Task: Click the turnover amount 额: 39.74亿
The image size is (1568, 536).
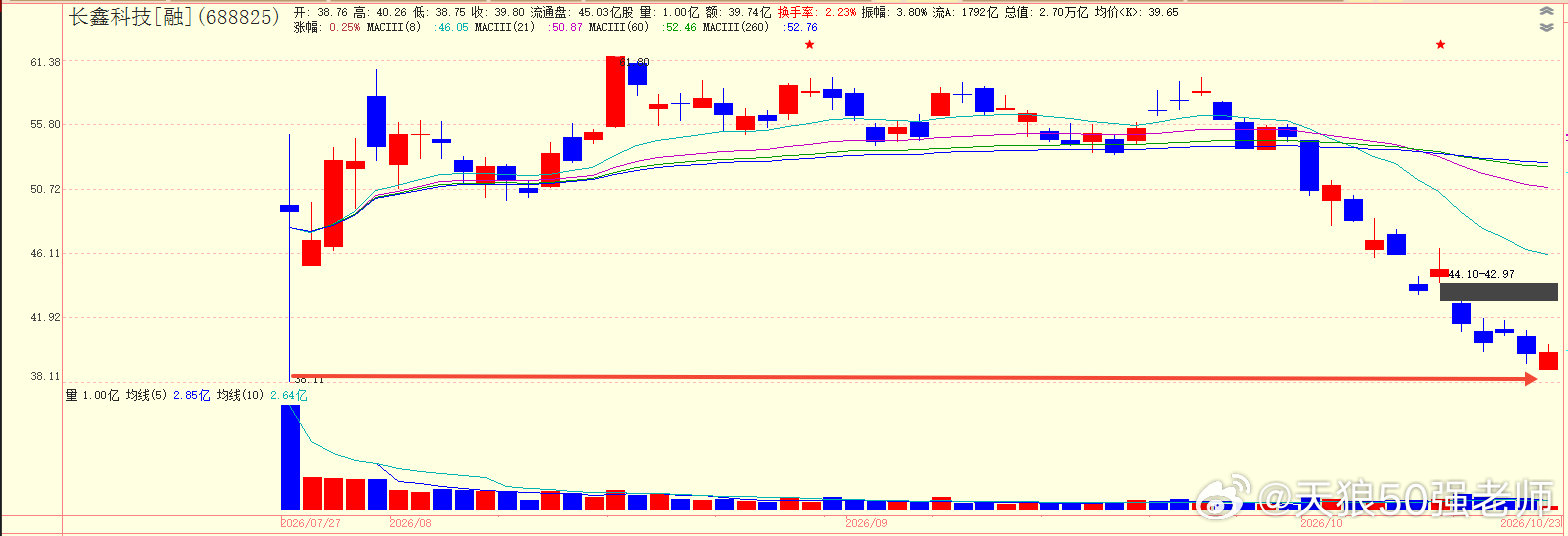Action: point(739,13)
